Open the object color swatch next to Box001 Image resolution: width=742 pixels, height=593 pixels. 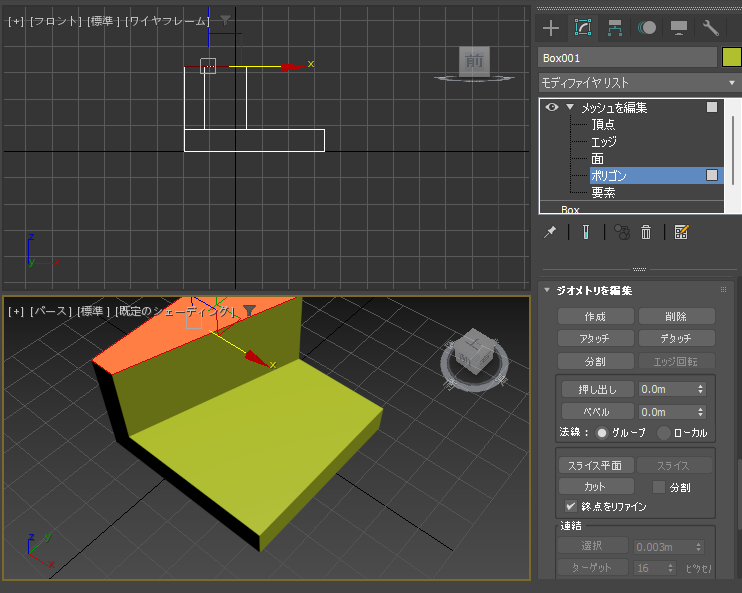tap(731, 57)
